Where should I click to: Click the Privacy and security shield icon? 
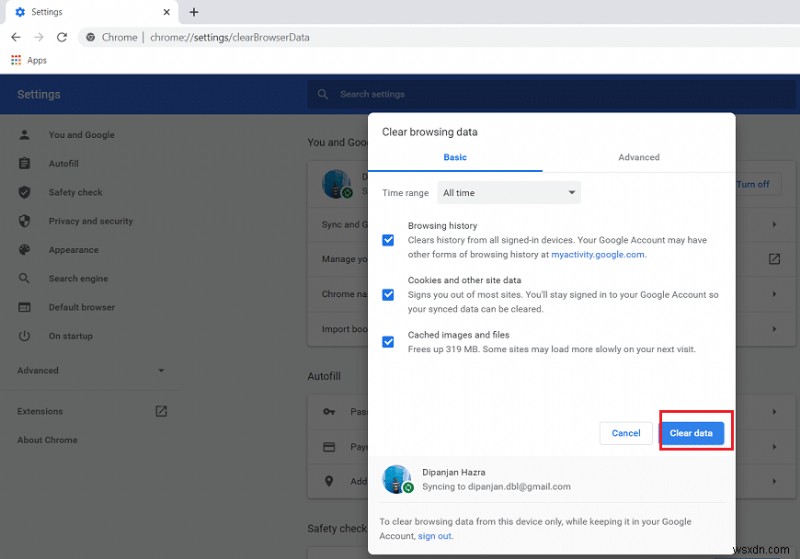point(24,221)
